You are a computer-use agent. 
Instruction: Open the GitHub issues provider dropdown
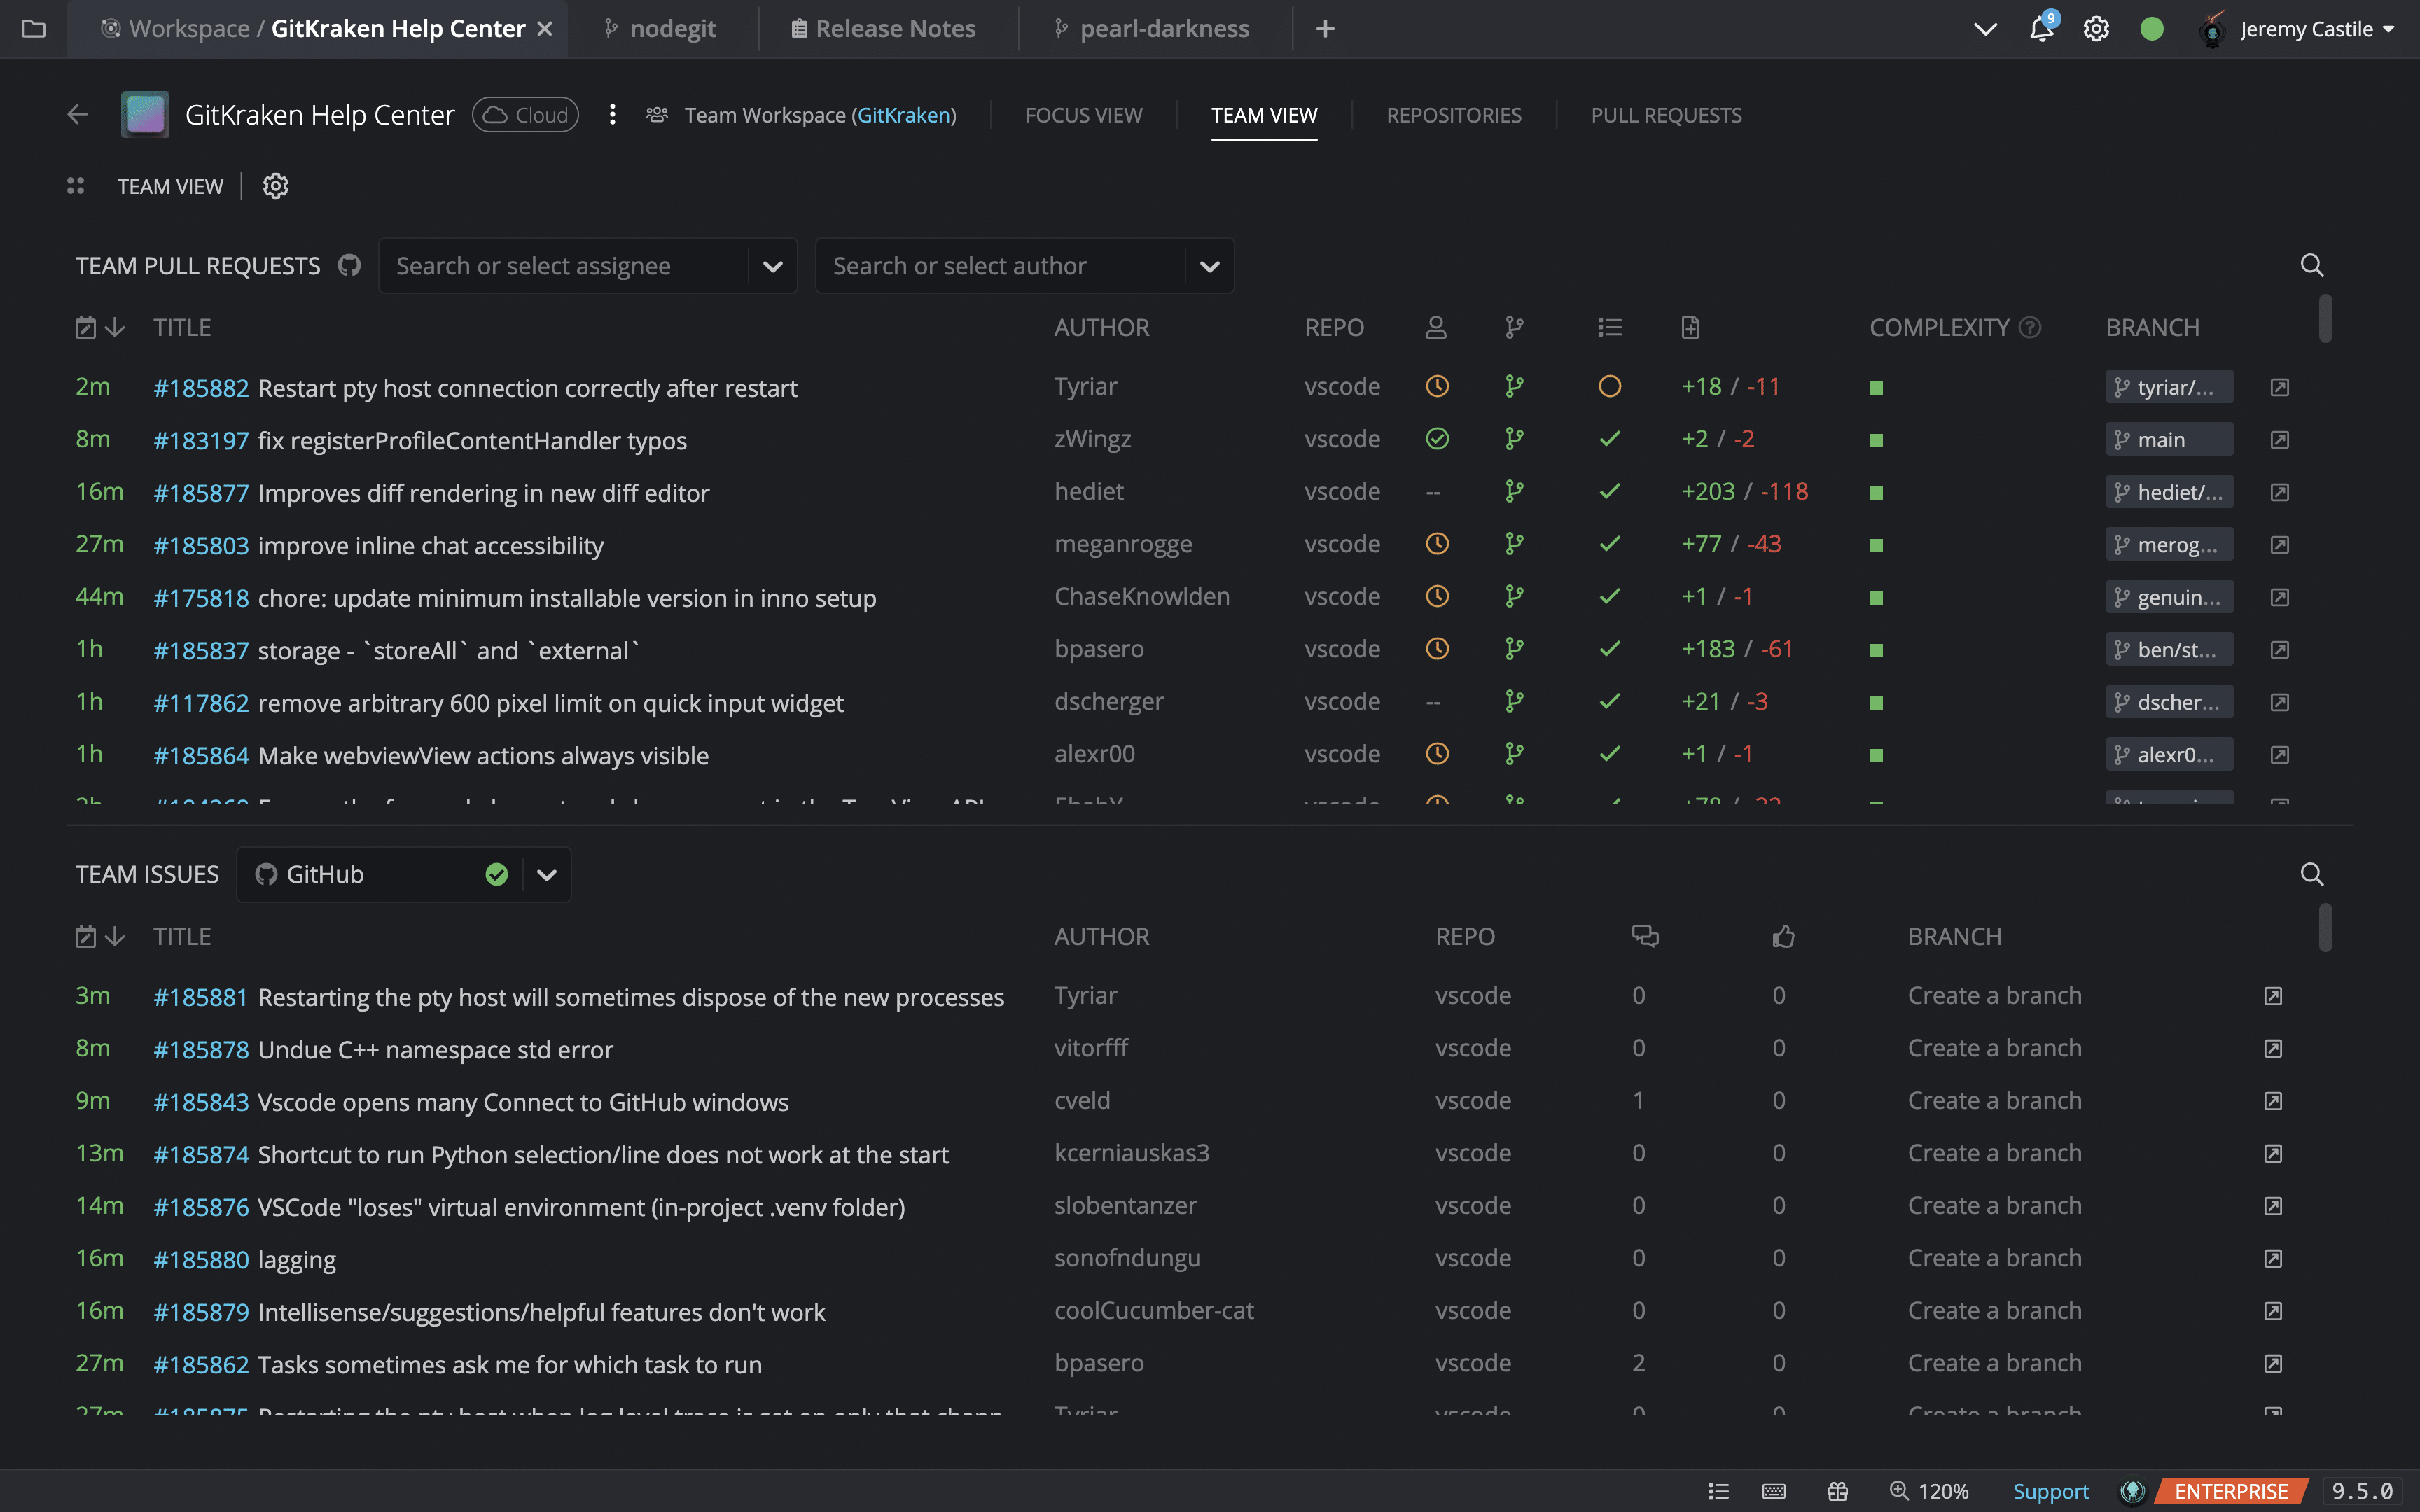546,875
